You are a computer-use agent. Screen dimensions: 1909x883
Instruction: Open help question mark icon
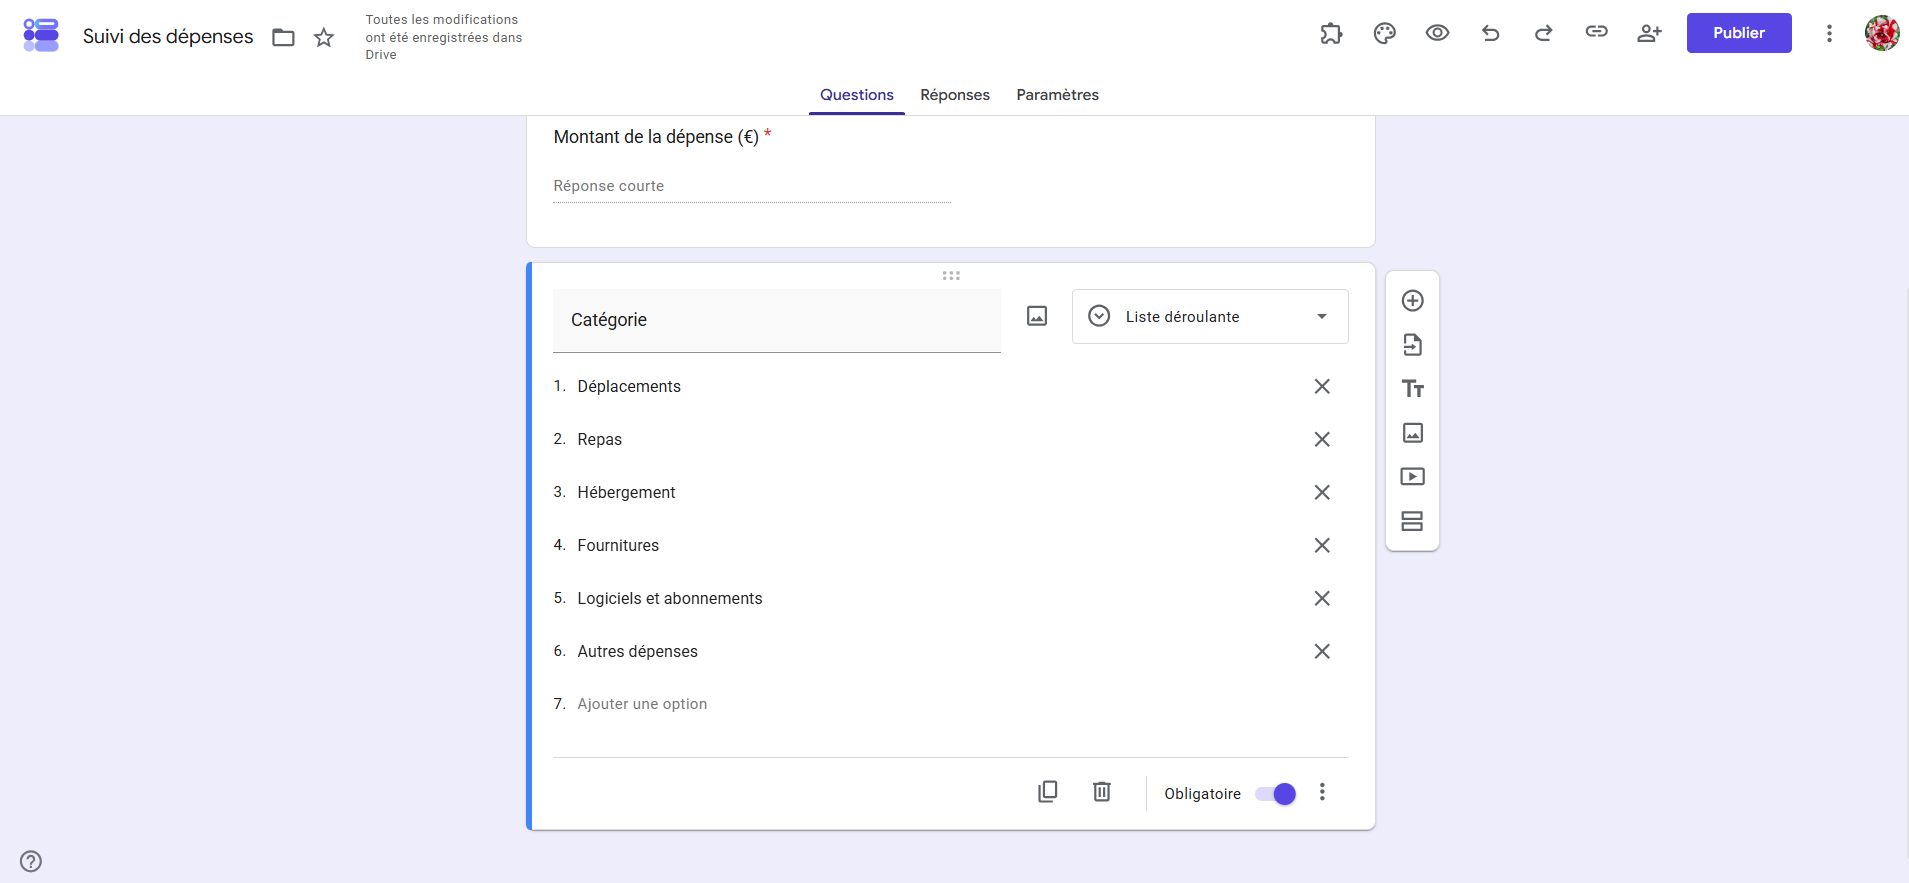point(31,861)
